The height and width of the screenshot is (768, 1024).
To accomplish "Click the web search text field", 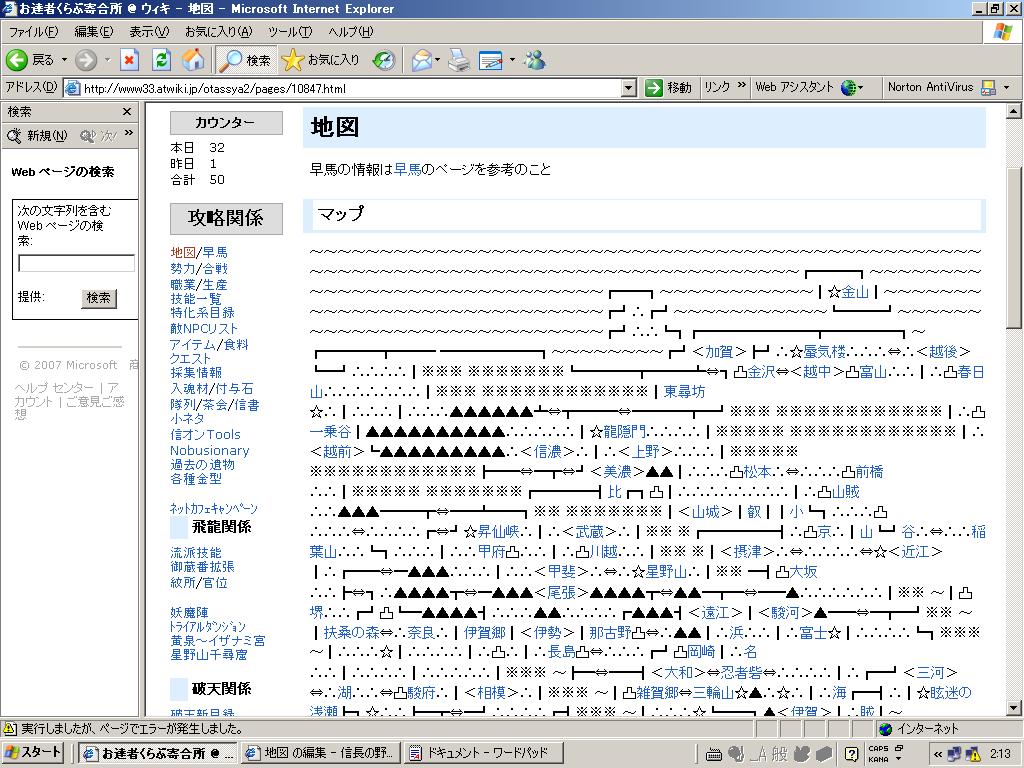I will point(76,264).
